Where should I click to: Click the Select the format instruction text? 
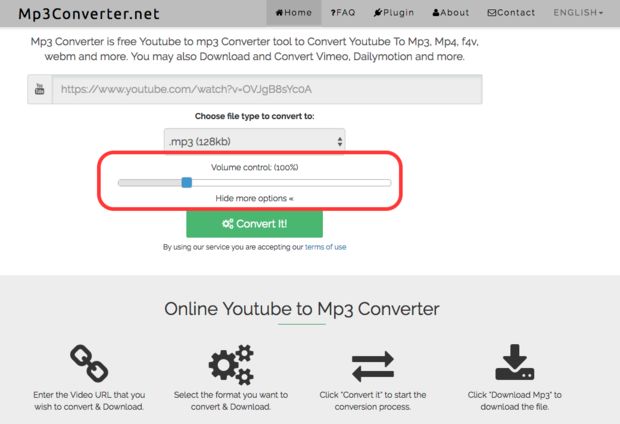pyautogui.click(x=231, y=401)
